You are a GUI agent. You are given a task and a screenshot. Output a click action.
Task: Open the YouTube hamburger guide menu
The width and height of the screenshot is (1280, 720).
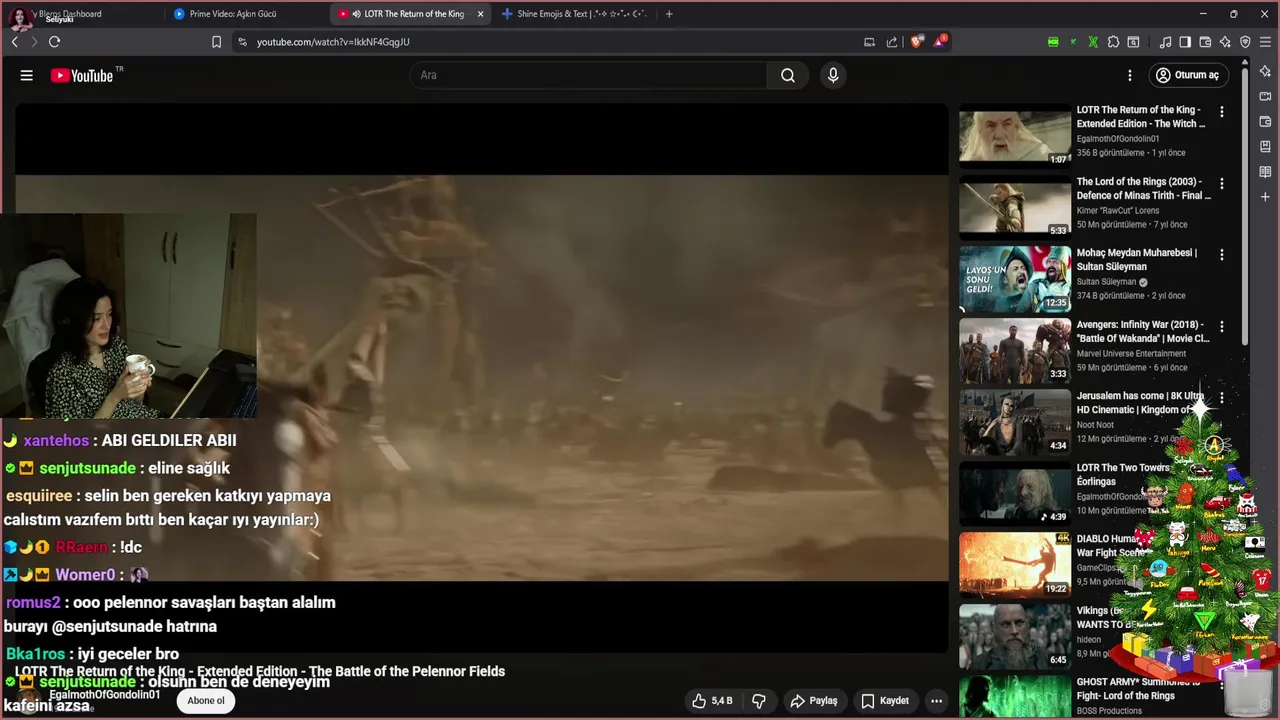coord(27,75)
